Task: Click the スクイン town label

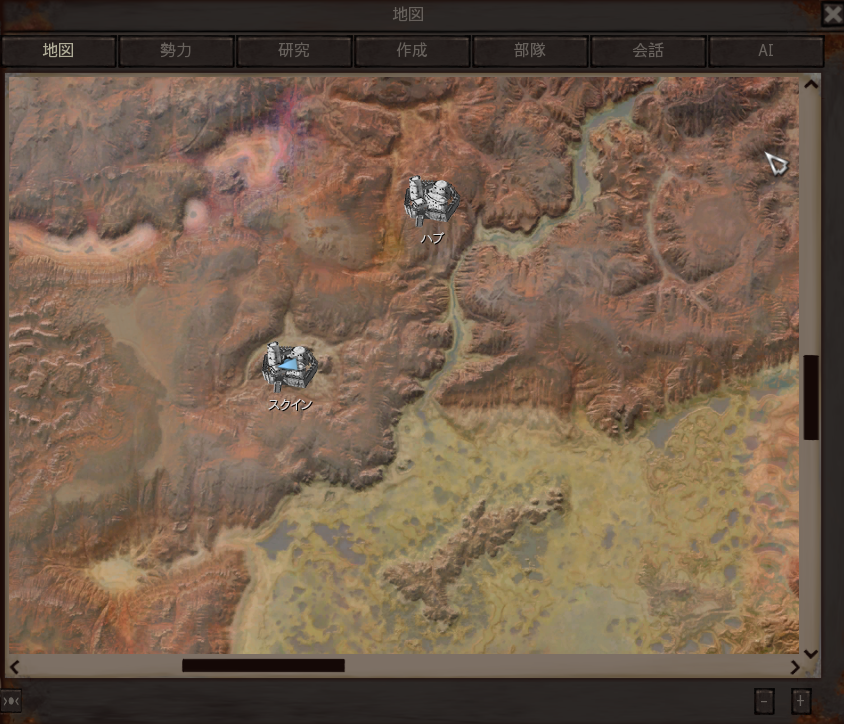Action: [x=290, y=405]
